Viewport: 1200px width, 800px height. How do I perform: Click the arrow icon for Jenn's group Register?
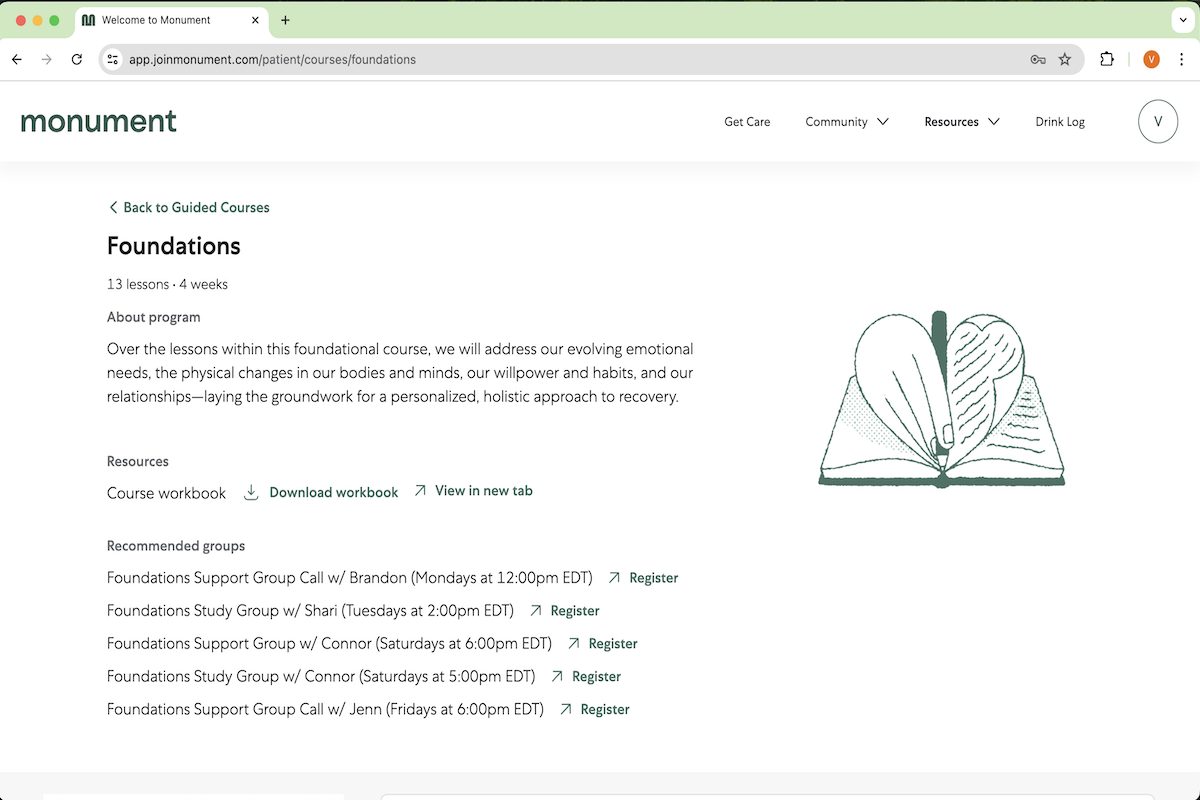tap(566, 709)
